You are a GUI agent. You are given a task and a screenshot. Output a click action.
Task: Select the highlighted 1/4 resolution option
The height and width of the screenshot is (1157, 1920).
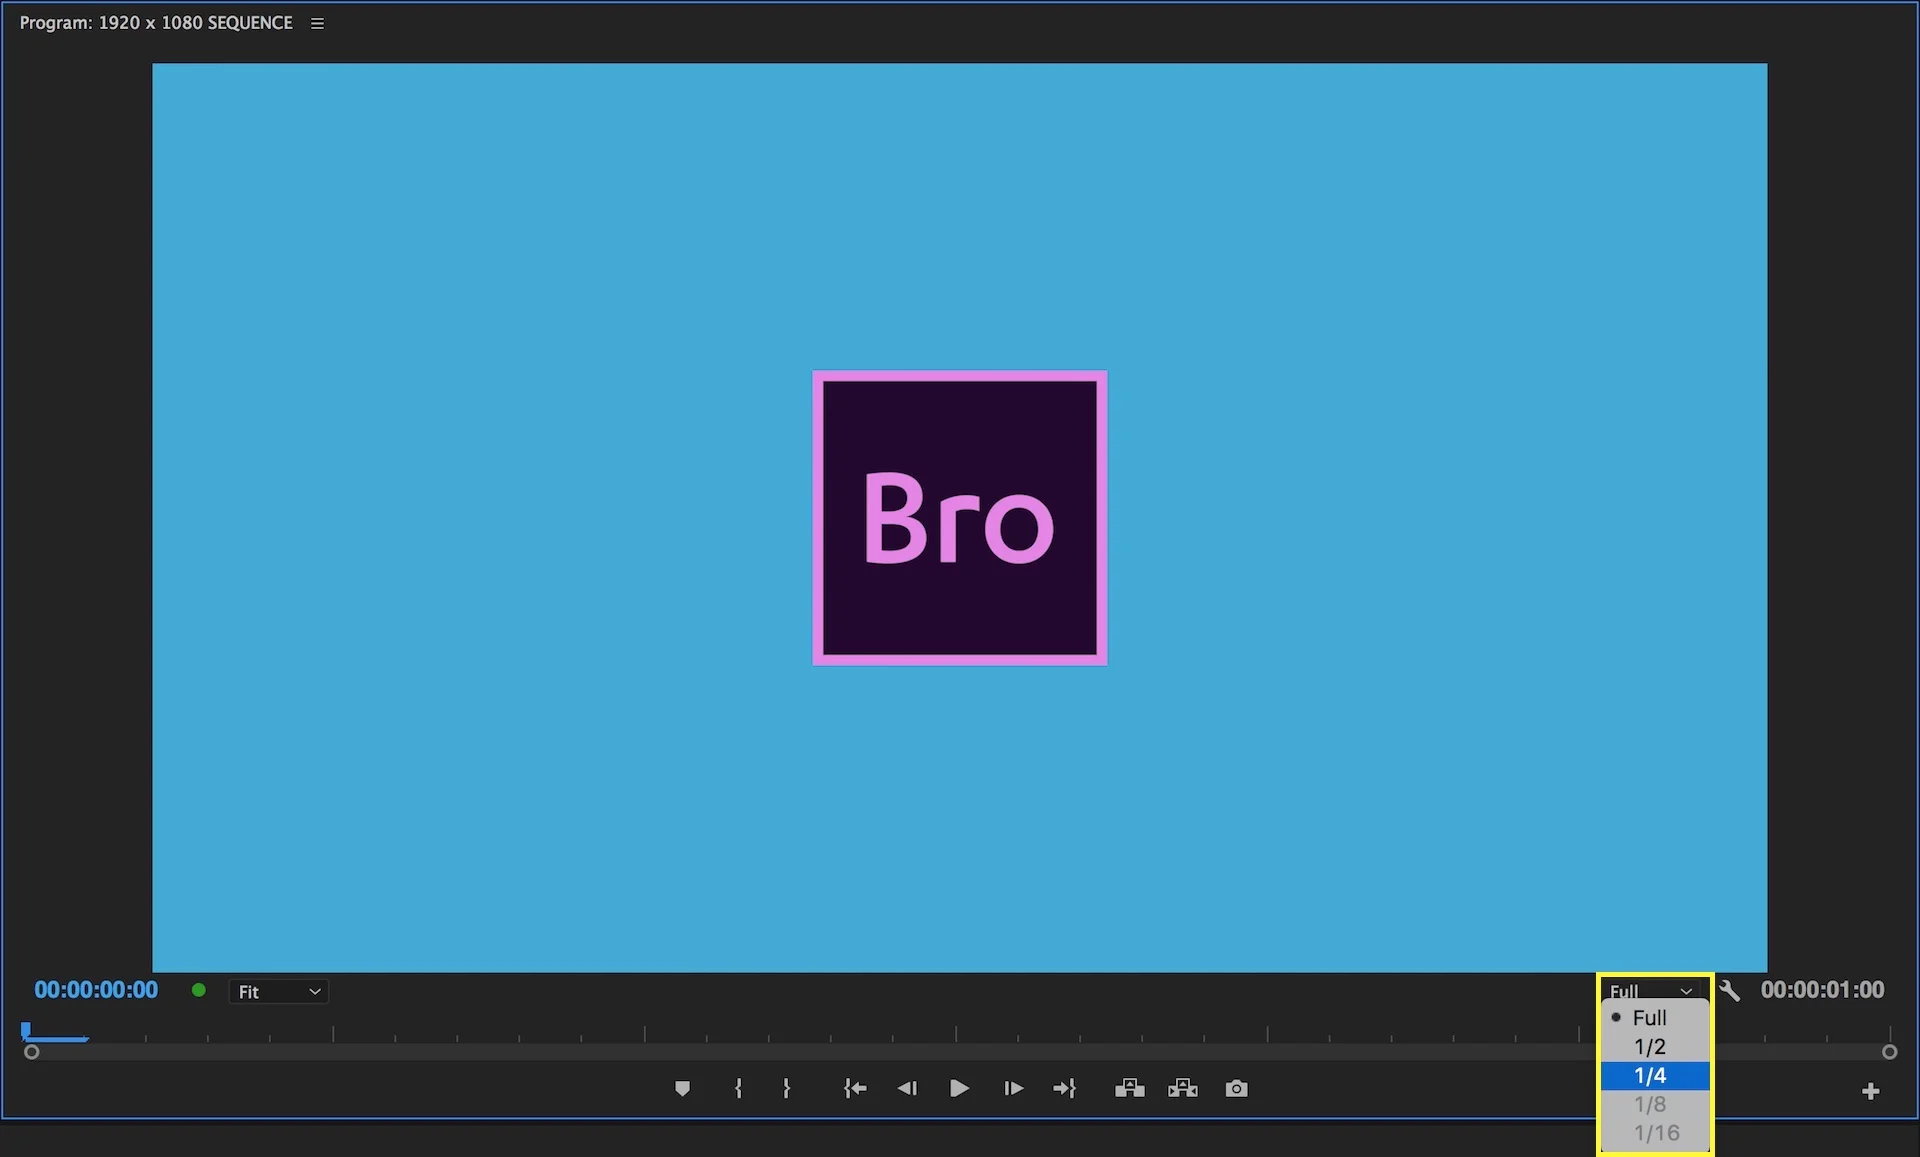point(1651,1076)
